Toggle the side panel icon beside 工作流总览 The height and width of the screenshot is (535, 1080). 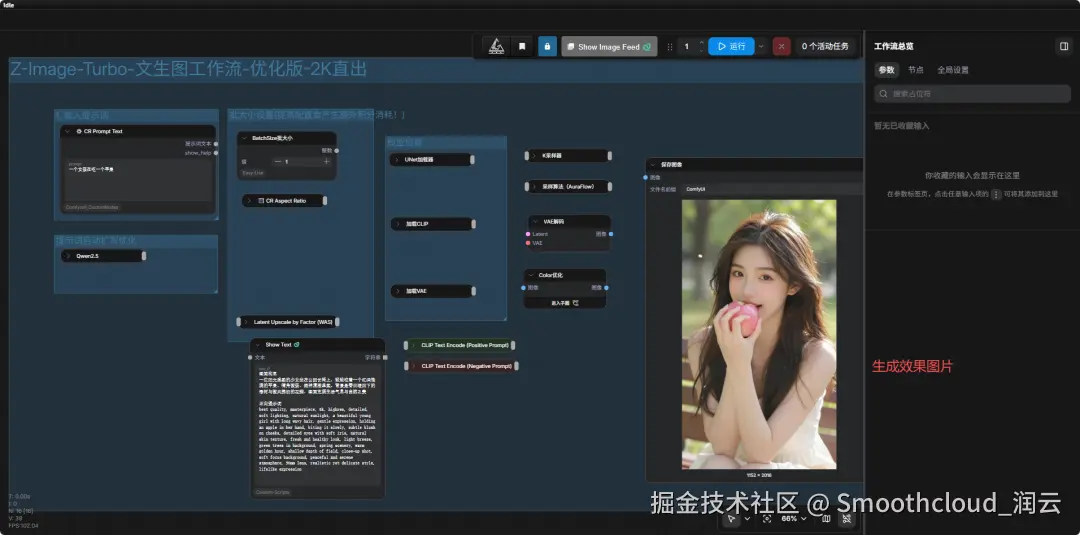(x=1063, y=46)
